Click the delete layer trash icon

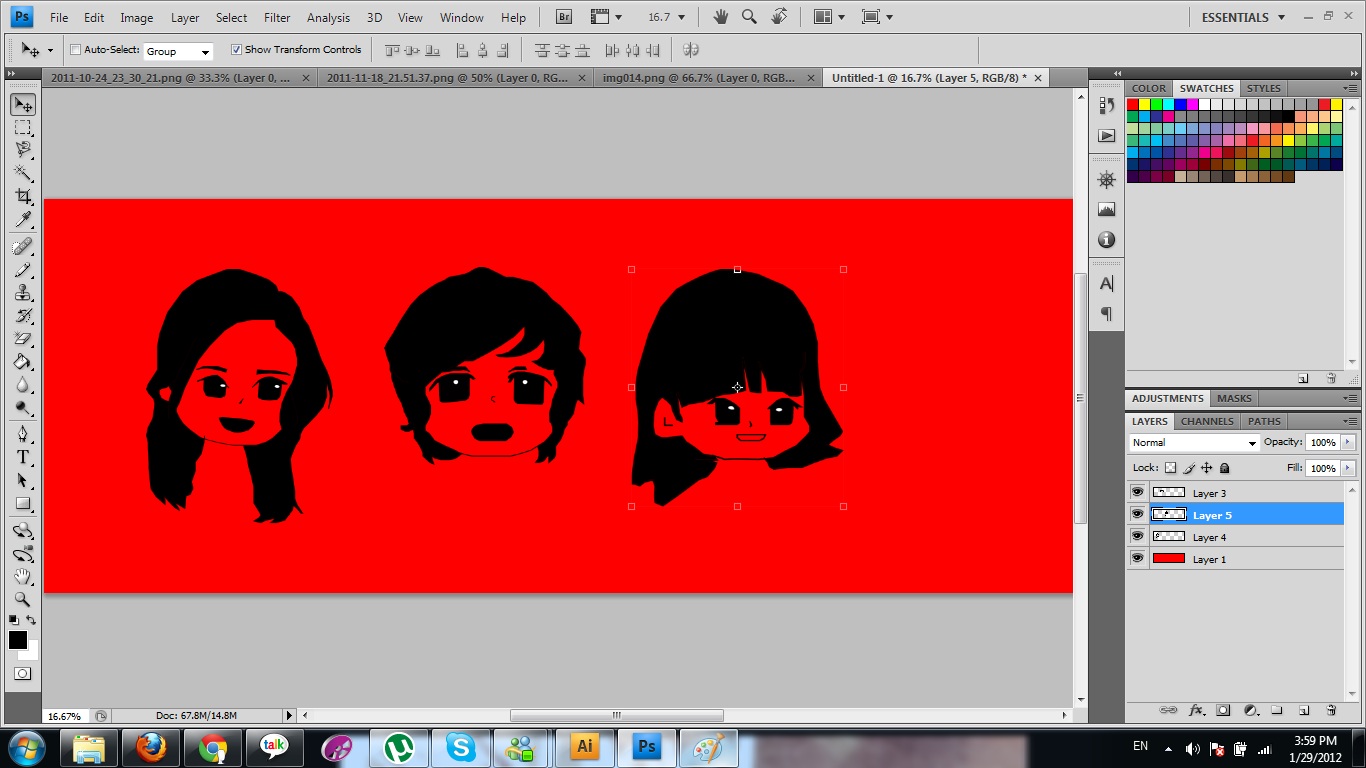tap(1331, 710)
